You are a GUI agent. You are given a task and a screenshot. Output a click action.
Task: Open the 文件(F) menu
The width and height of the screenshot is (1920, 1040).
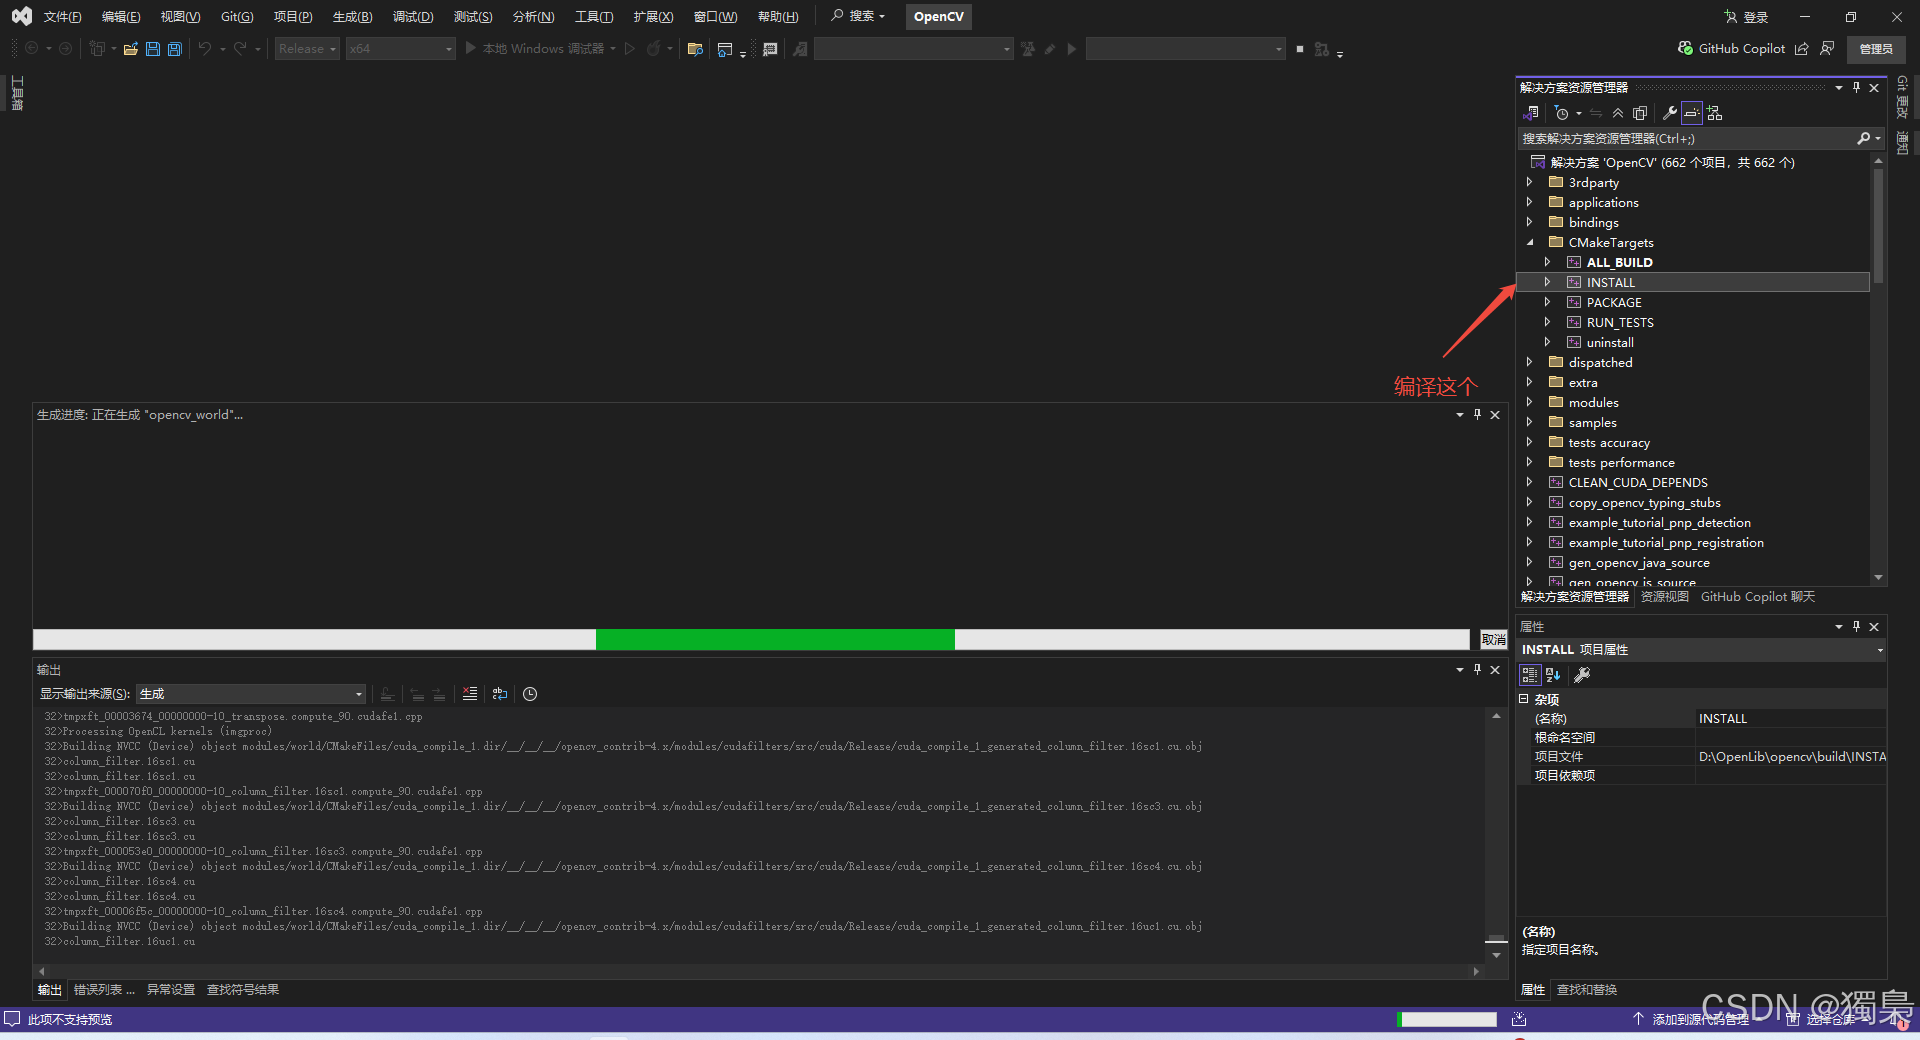62,17
